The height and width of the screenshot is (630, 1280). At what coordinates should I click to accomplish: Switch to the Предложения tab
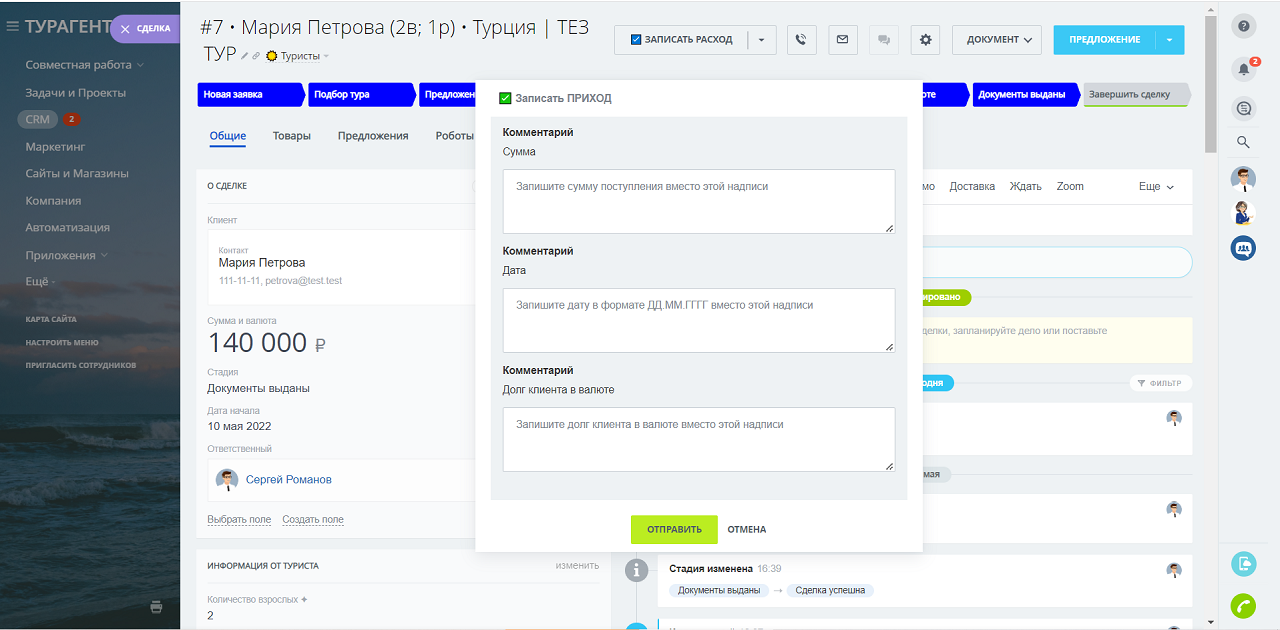pyautogui.click(x=373, y=136)
